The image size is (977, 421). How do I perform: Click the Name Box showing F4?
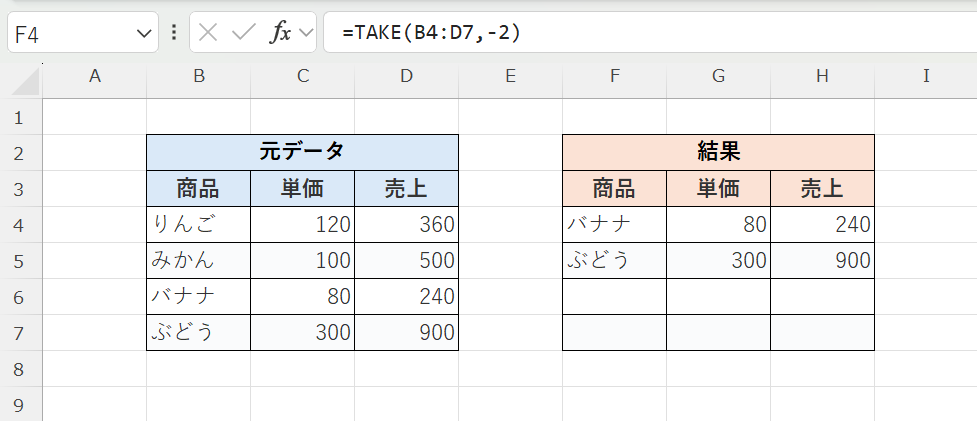pos(70,34)
